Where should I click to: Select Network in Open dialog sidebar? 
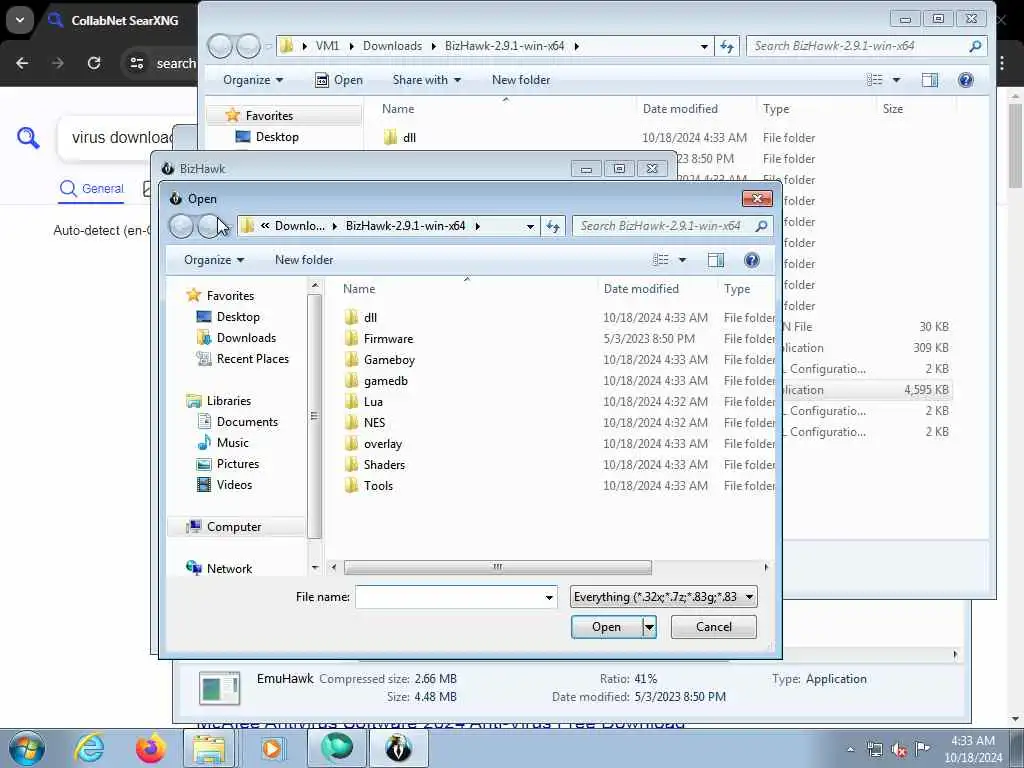coord(229,568)
